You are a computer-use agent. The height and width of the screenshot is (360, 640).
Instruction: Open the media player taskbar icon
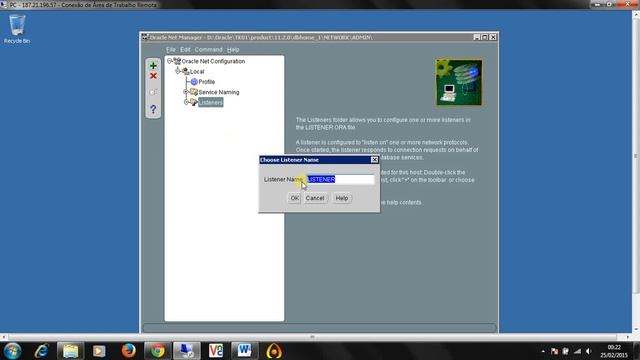(99, 351)
